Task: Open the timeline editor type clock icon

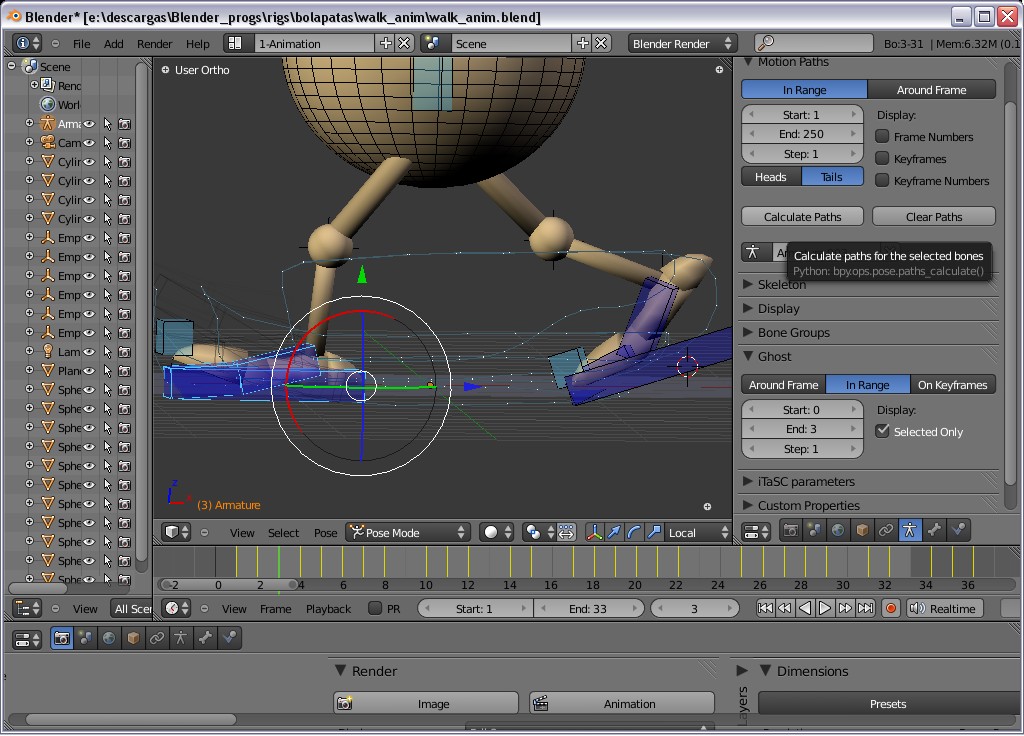Action: coord(176,609)
